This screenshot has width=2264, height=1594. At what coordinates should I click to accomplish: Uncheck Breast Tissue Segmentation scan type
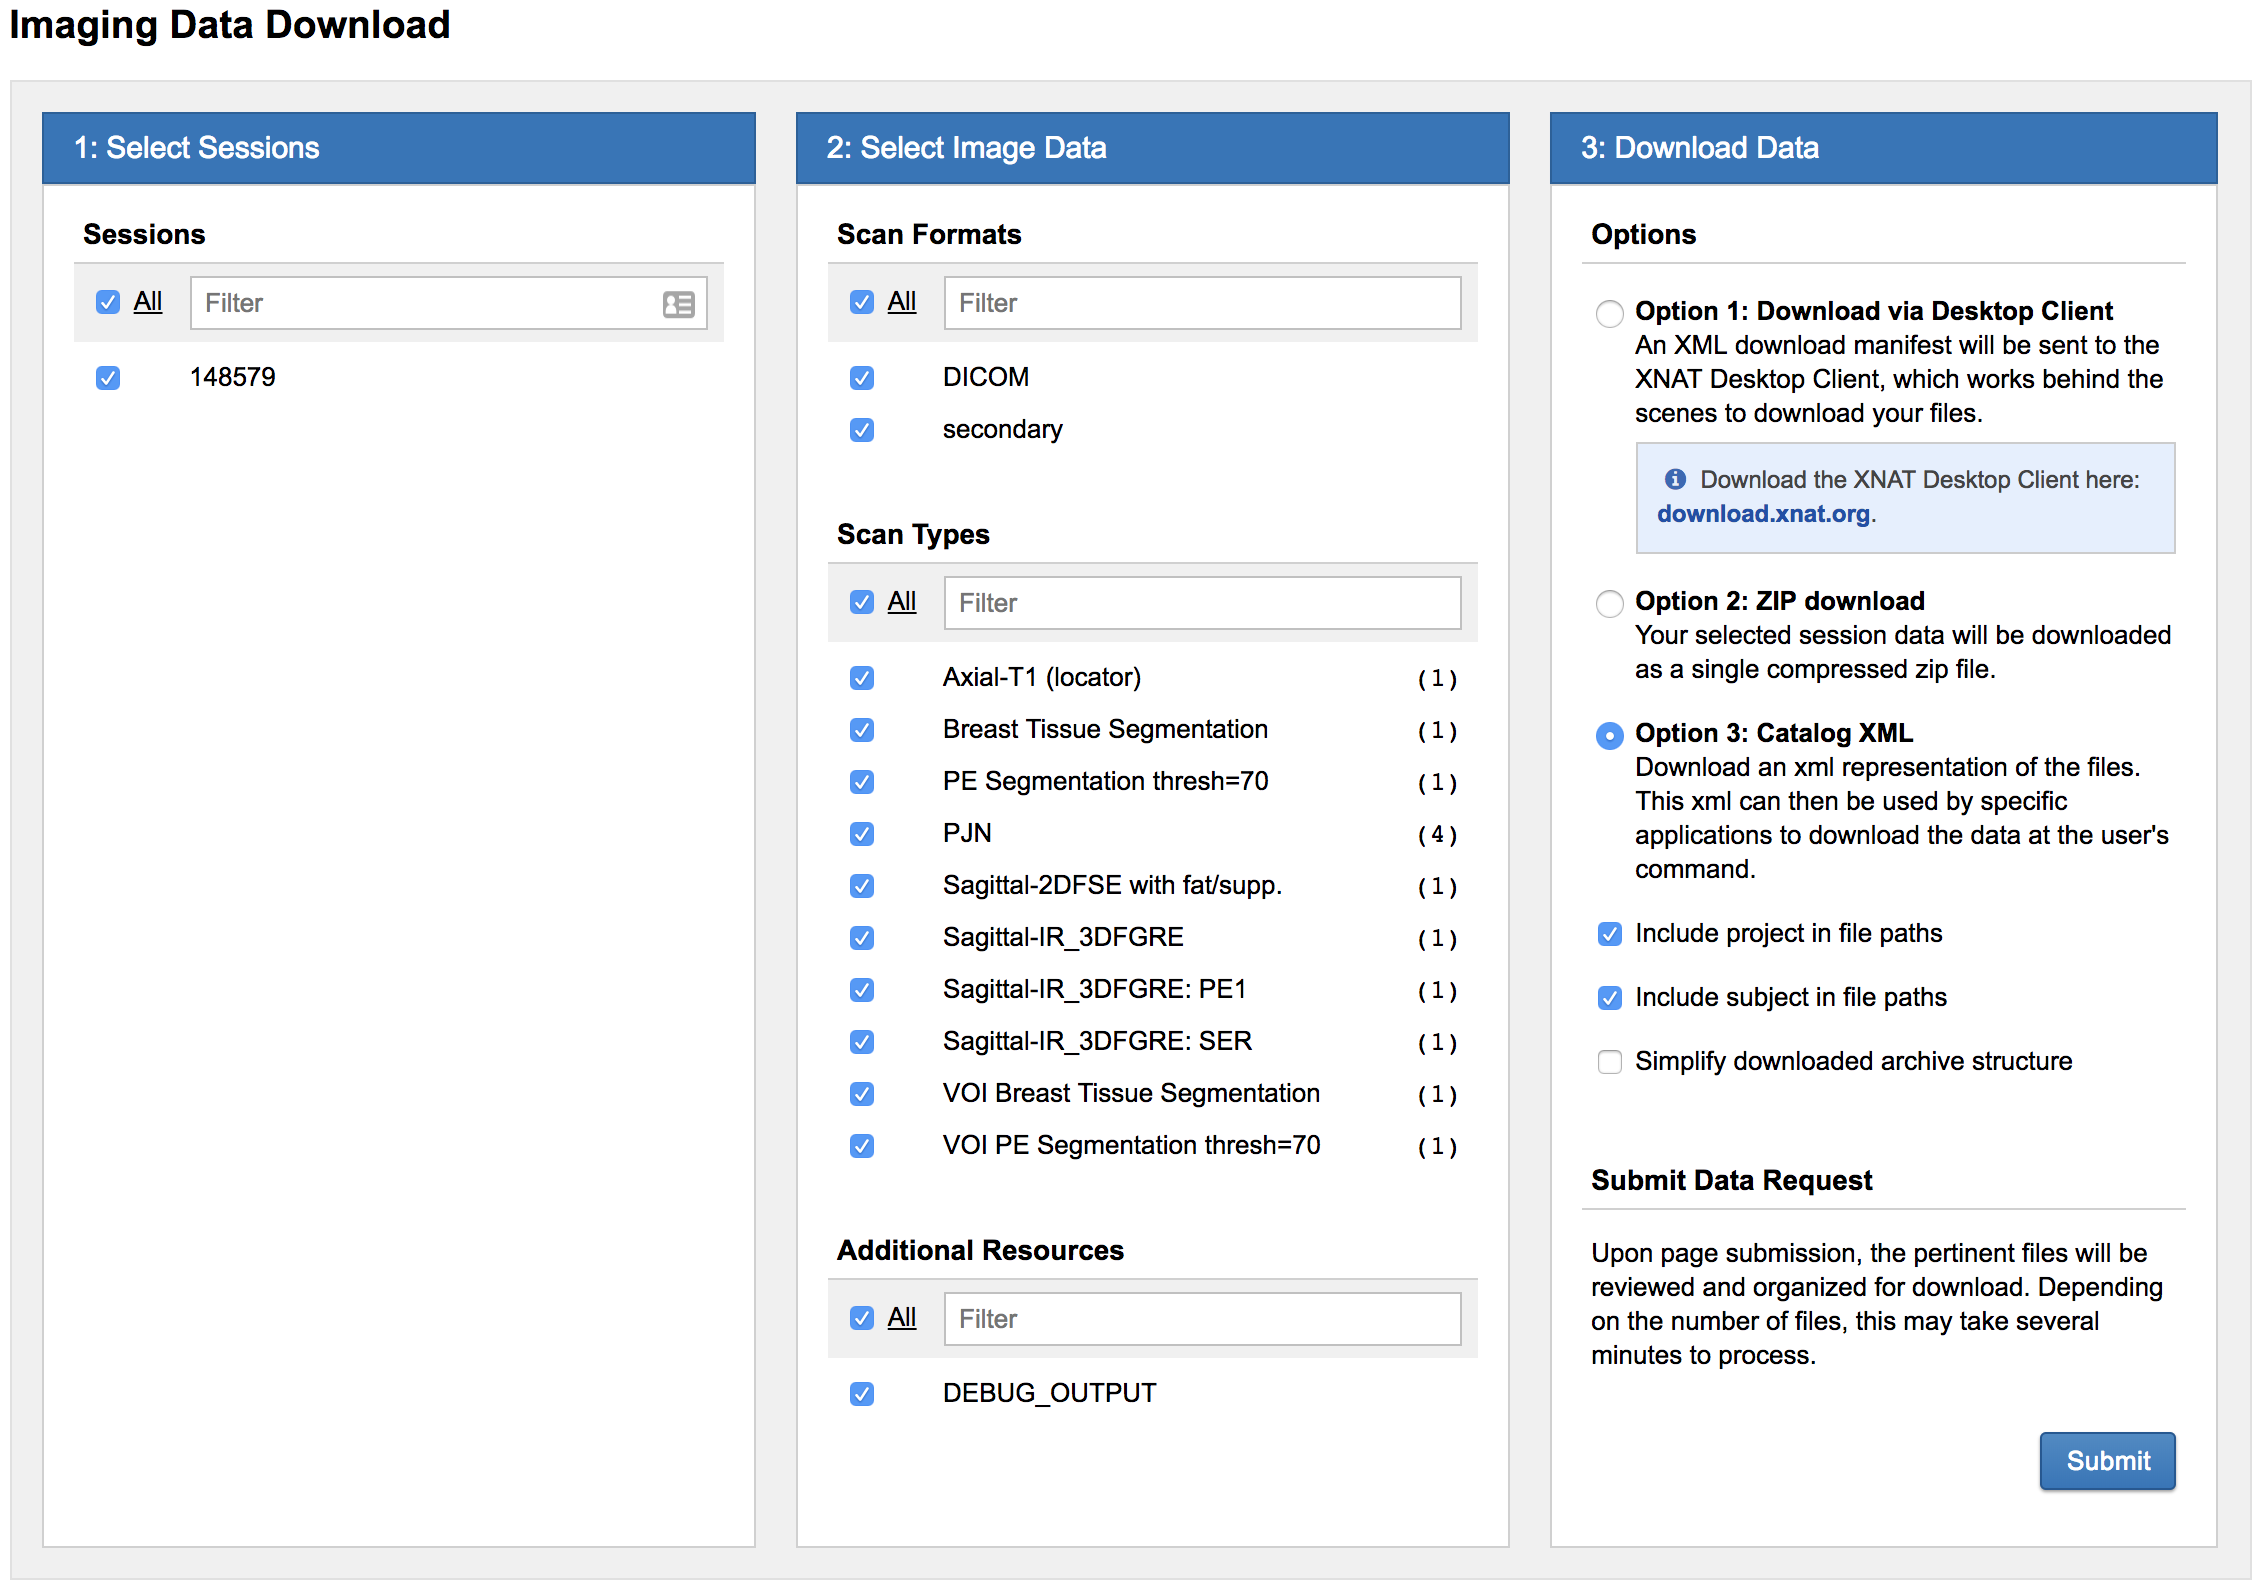point(861,729)
